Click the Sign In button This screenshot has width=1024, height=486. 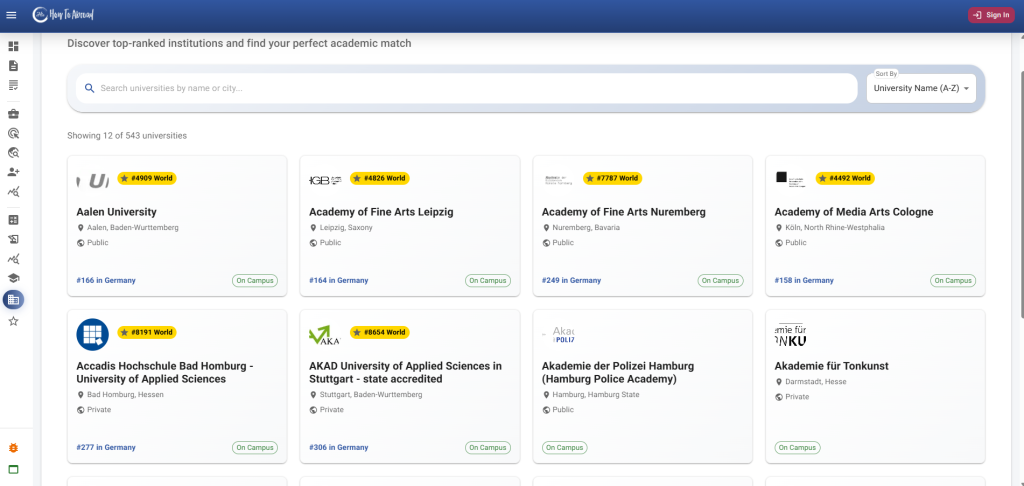(x=991, y=15)
